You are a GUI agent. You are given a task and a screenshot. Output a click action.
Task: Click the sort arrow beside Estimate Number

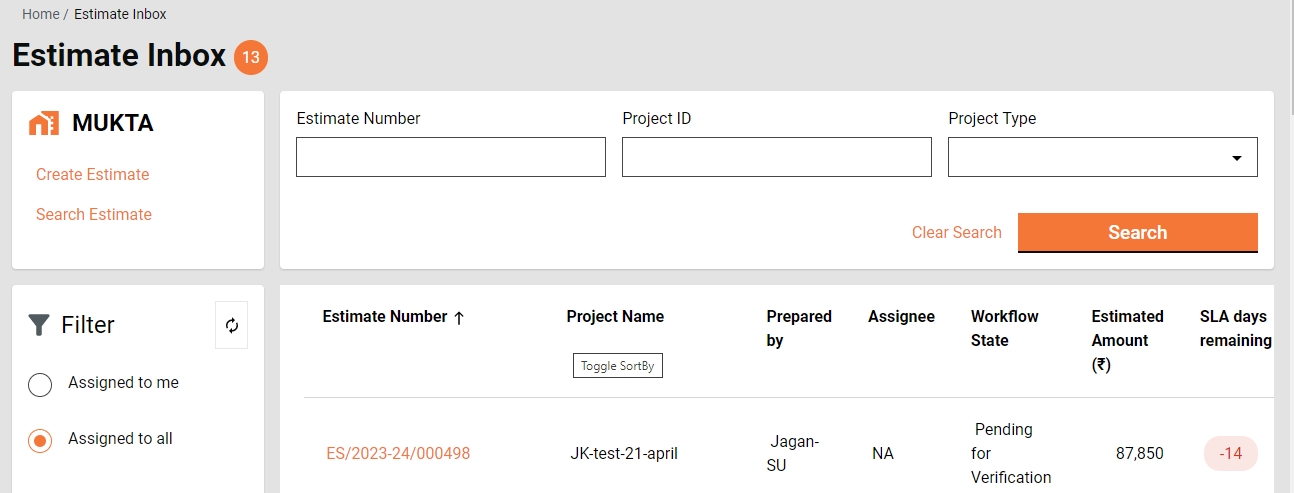(459, 318)
